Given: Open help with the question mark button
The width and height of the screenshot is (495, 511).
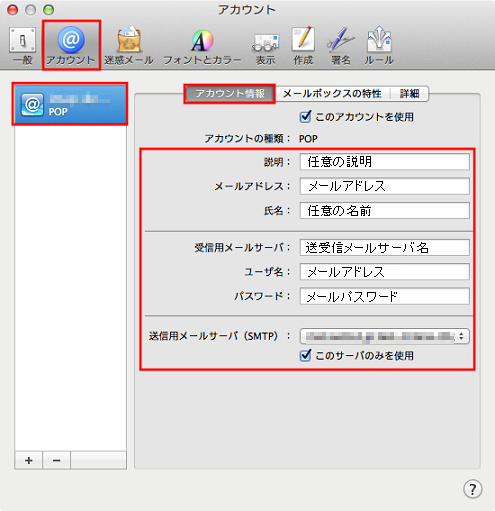Looking at the screenshot, I should [472, 489].
